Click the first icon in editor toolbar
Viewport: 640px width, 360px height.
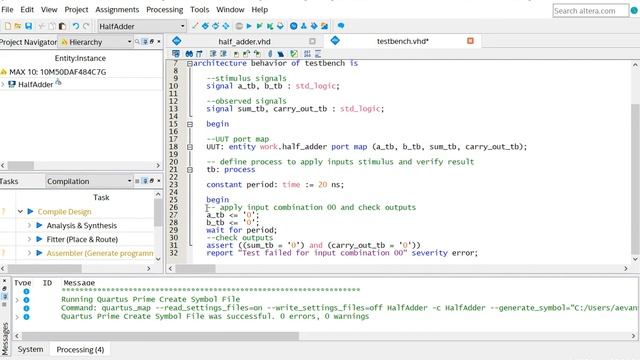176,53
